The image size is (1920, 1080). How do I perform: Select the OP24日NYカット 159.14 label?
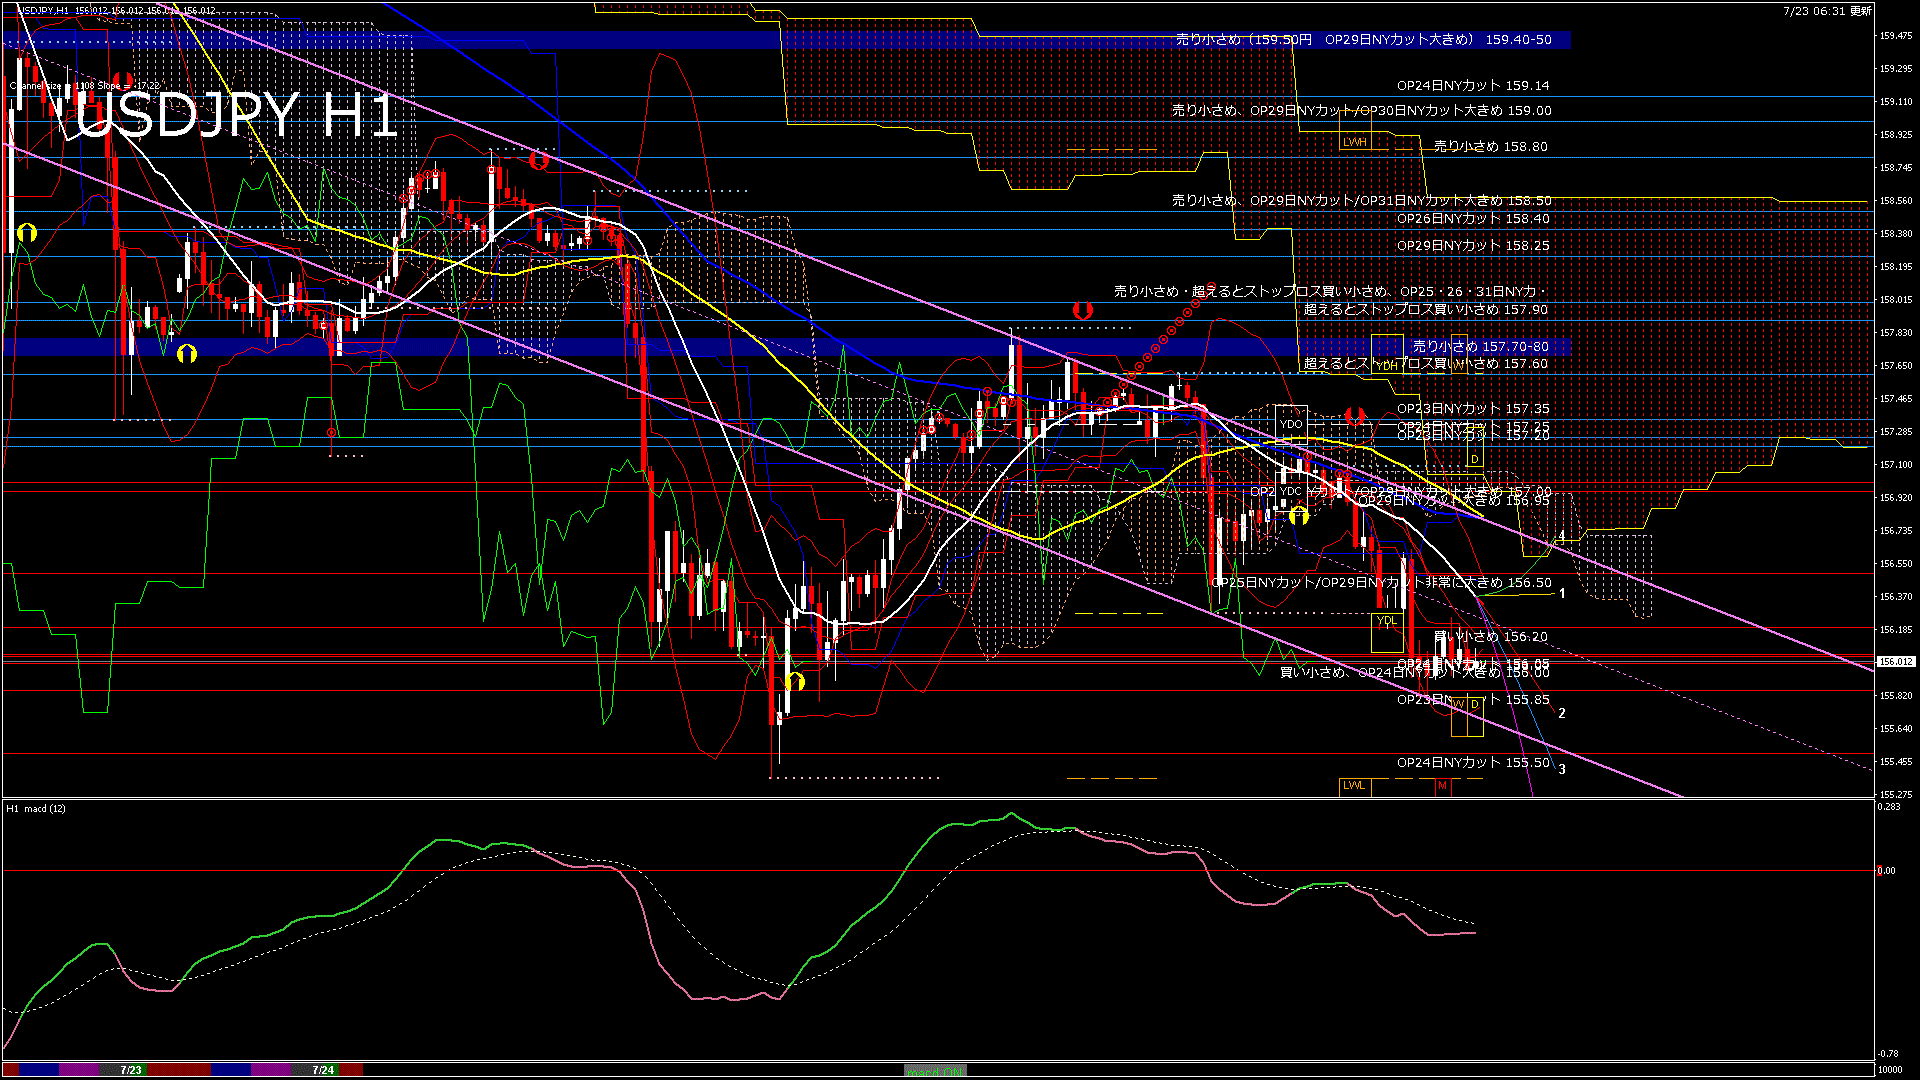(x=1473, y=86)
